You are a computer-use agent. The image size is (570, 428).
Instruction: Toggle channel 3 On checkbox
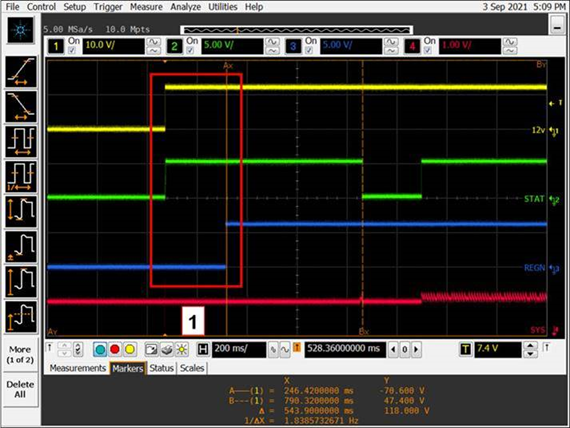tap(309, 51)
